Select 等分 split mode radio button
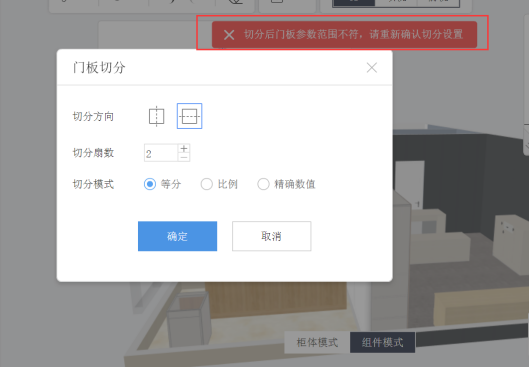This screenshot has width=530, height=368. pos(150,184)
